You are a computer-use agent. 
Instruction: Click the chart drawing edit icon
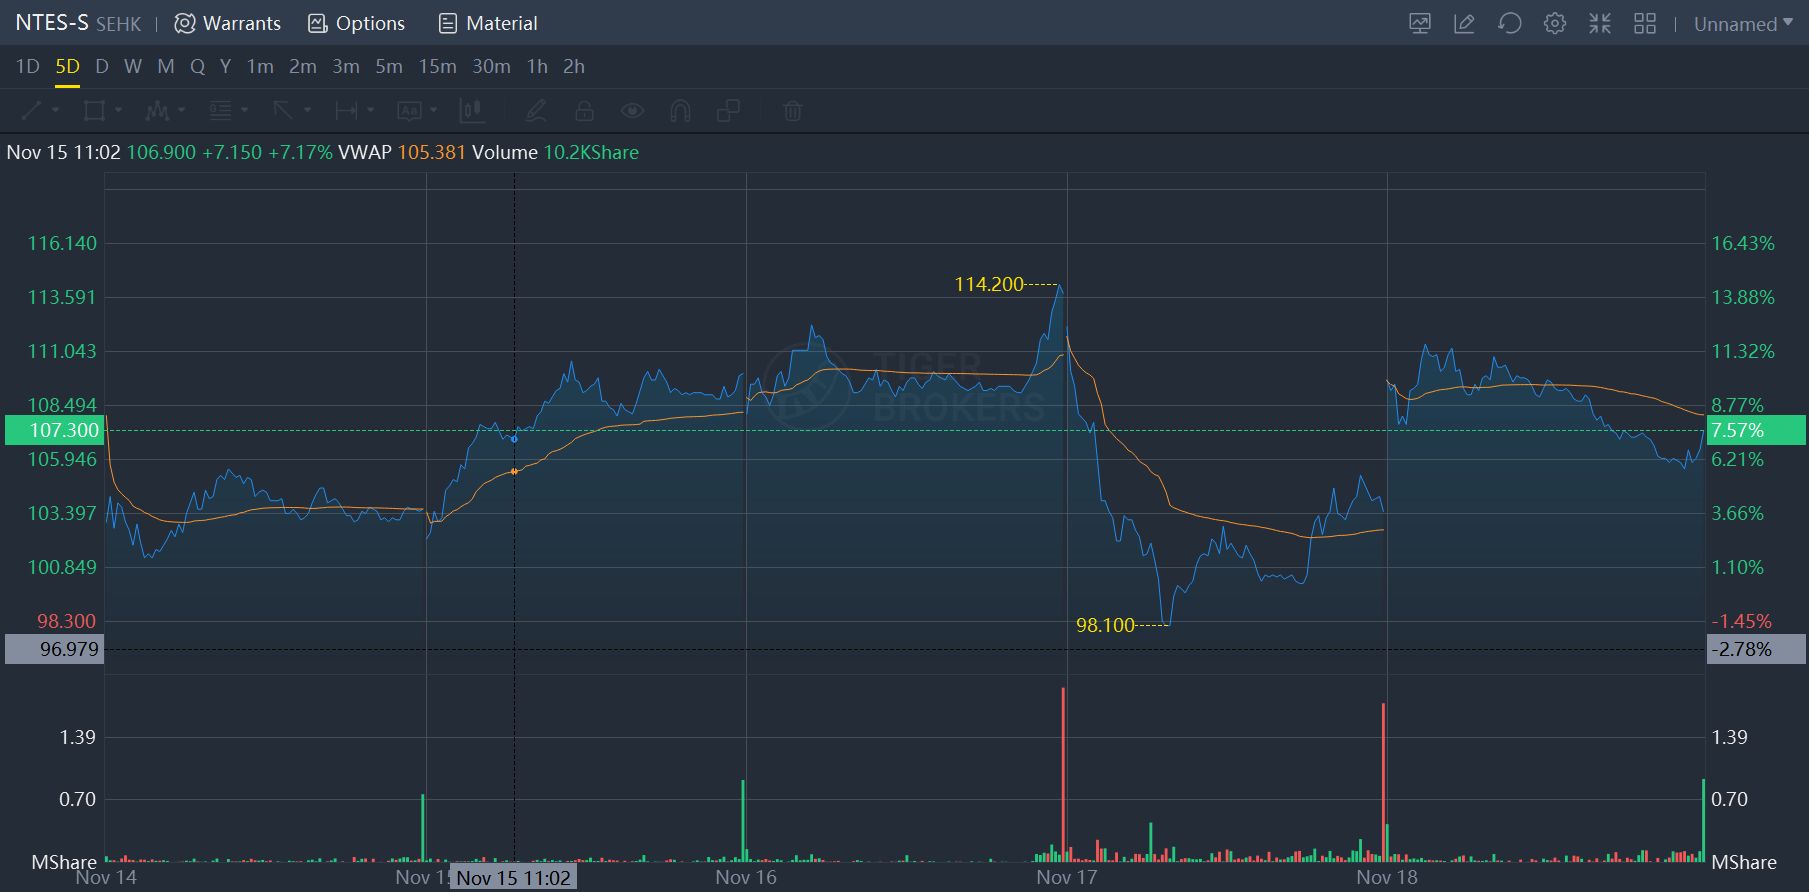click(x=1464, y=23)
